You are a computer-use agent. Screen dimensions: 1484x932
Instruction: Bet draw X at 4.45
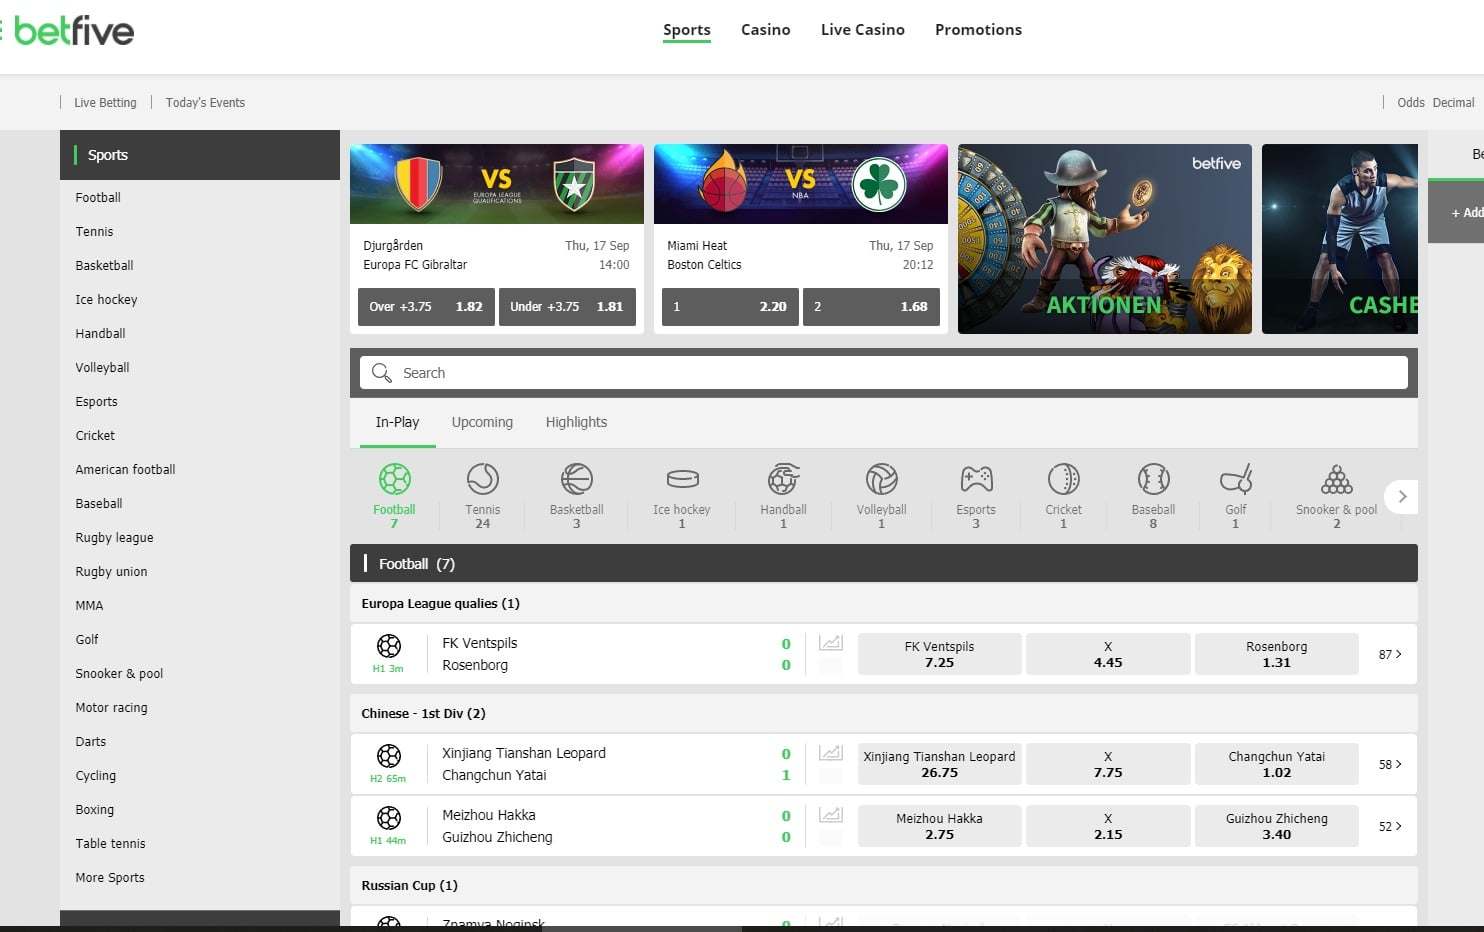pos(1108,654)
